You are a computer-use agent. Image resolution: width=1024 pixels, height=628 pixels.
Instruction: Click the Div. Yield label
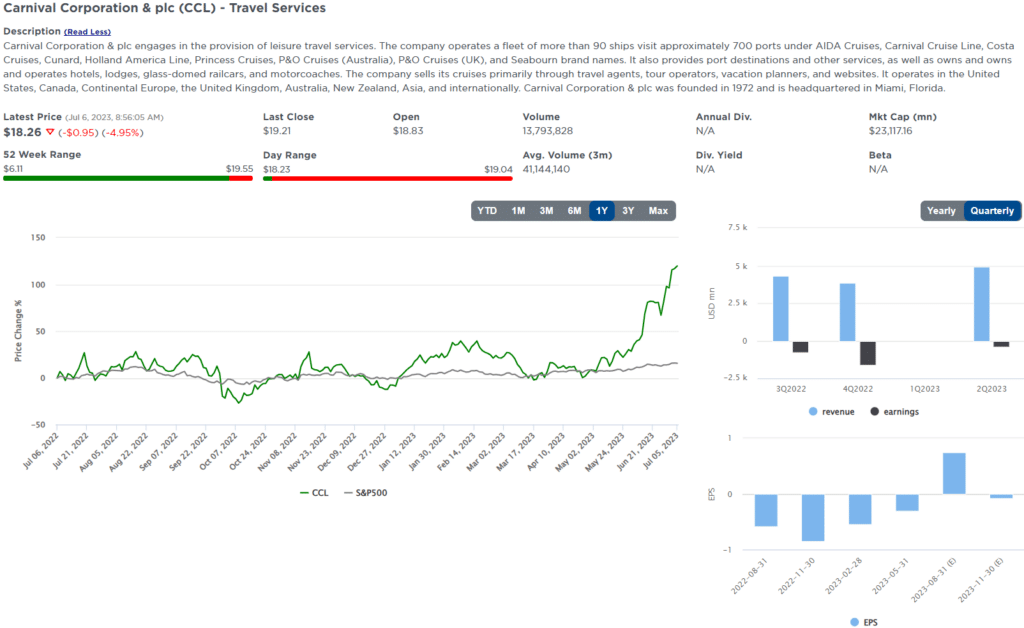click(719, 155)
